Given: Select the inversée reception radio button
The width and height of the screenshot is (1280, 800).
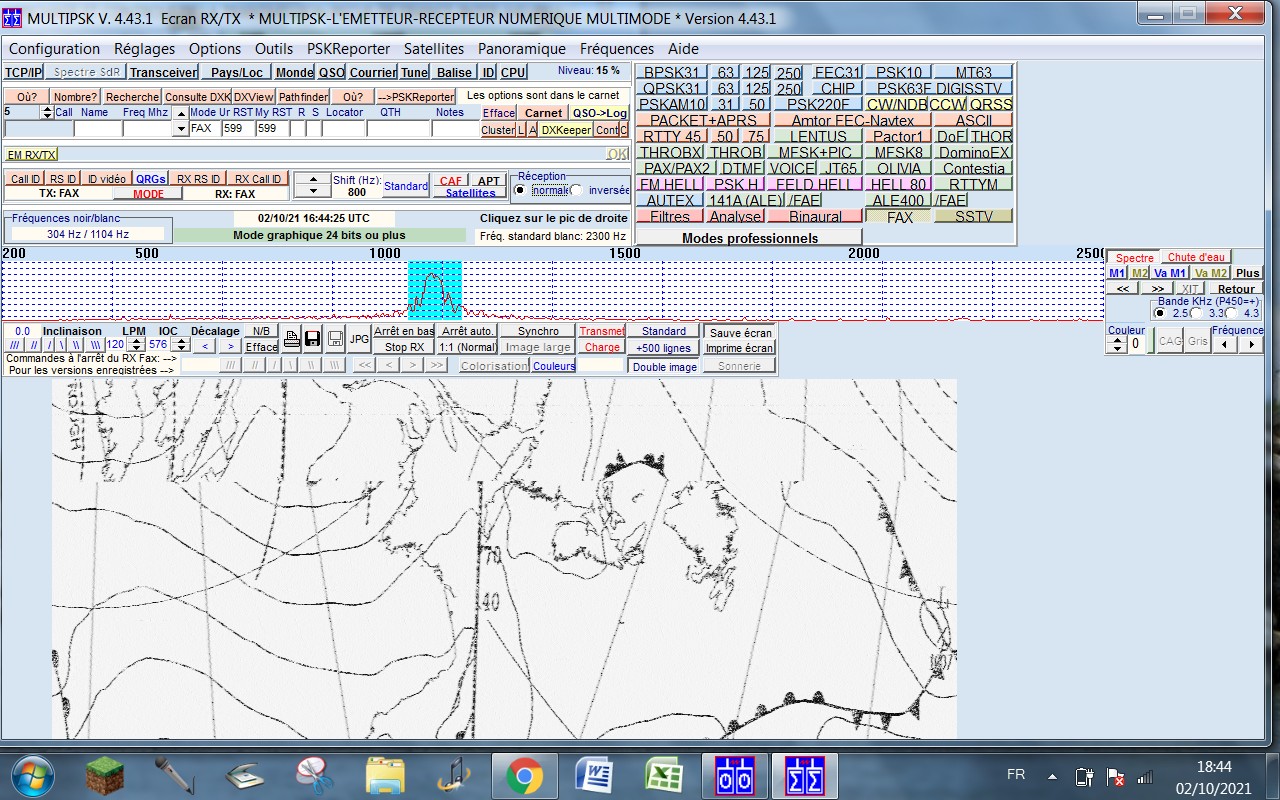Looking at the screenshot, I should pos(577,190).
